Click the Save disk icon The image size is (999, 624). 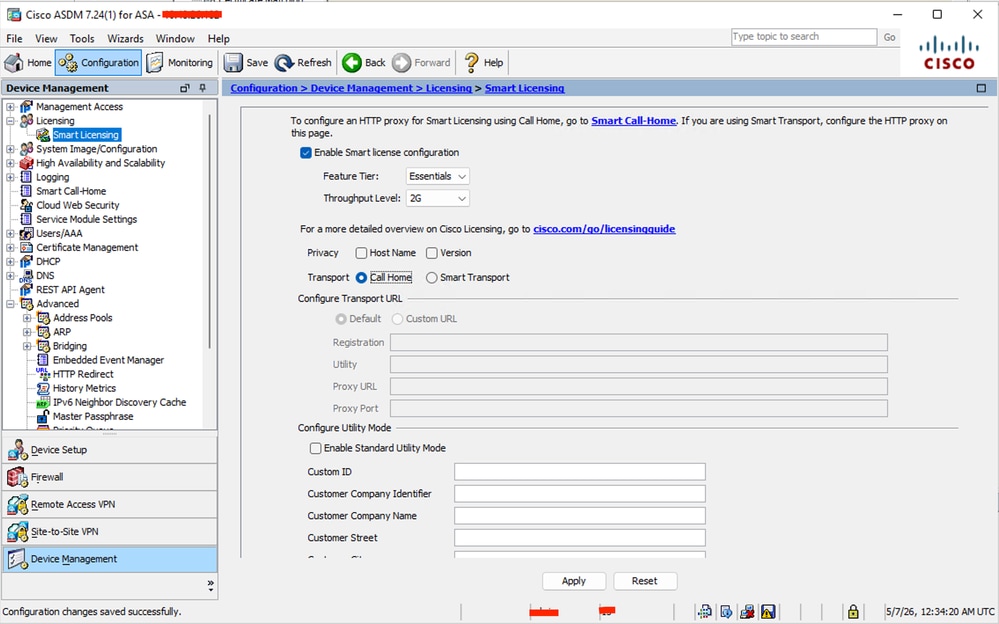coord(233,62)
